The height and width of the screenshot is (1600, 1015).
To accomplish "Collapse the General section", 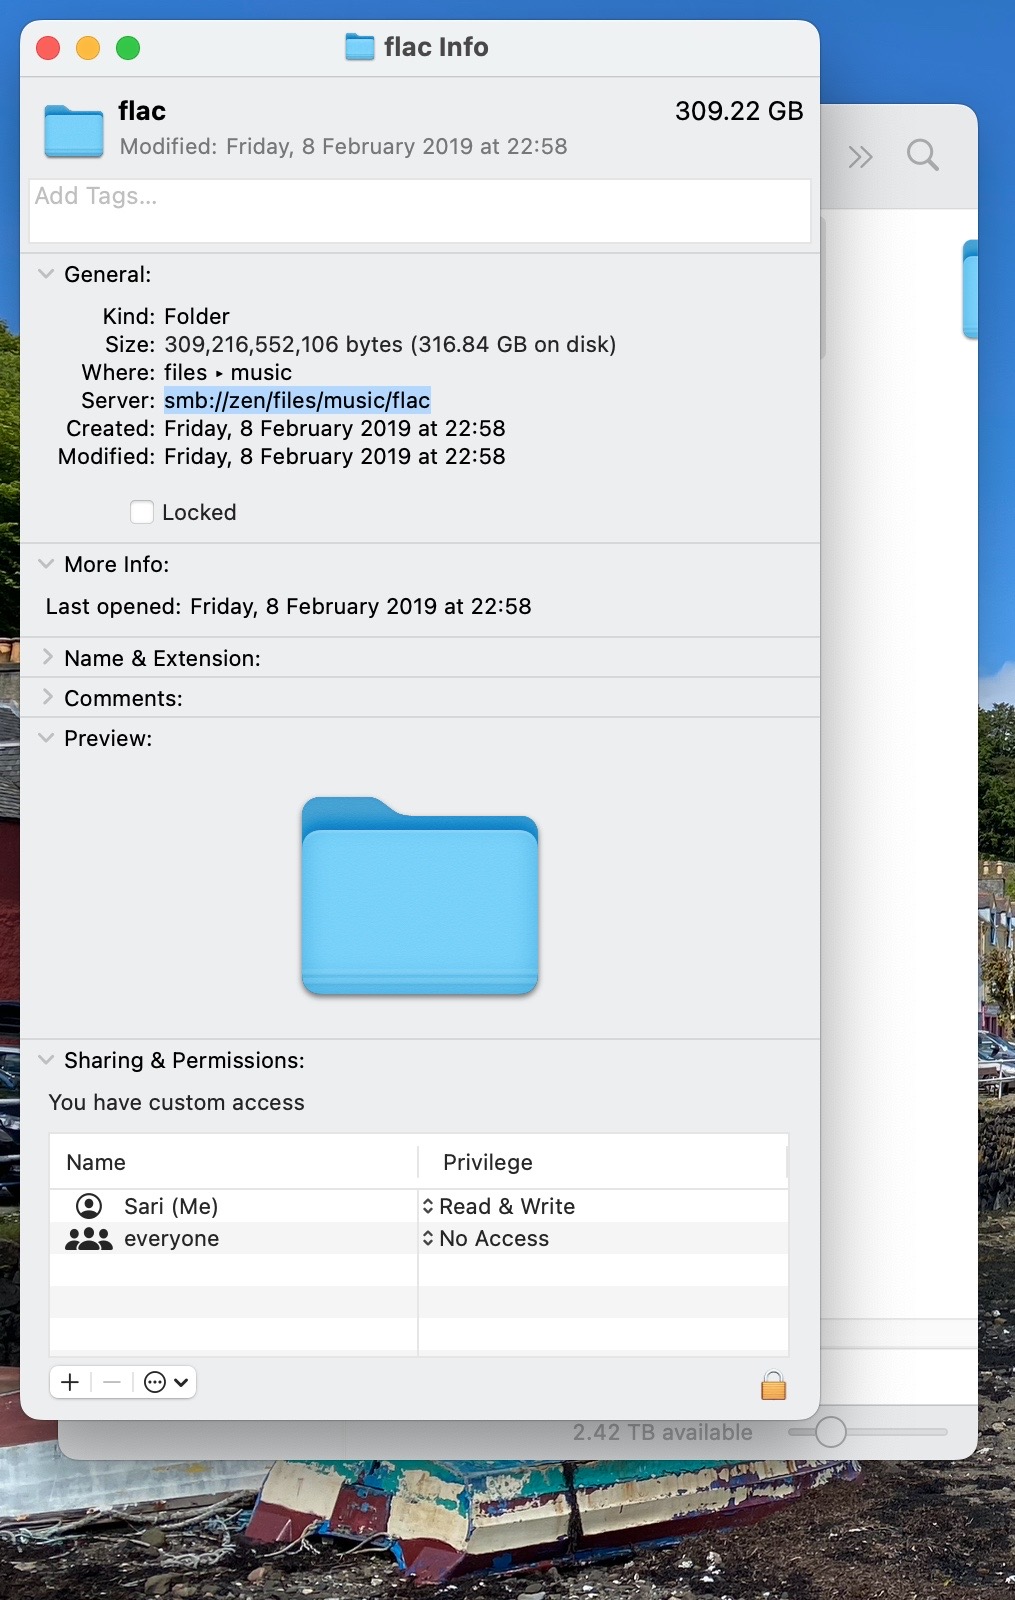I will coord(46,274).
